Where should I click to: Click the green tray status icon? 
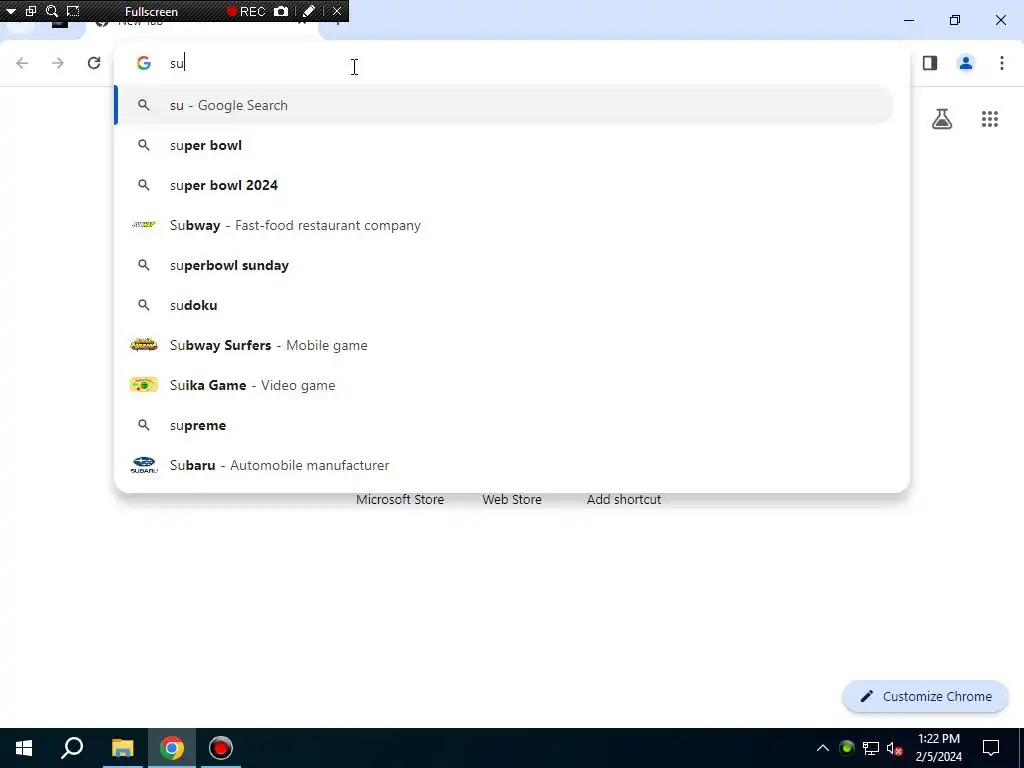point(847,748)
